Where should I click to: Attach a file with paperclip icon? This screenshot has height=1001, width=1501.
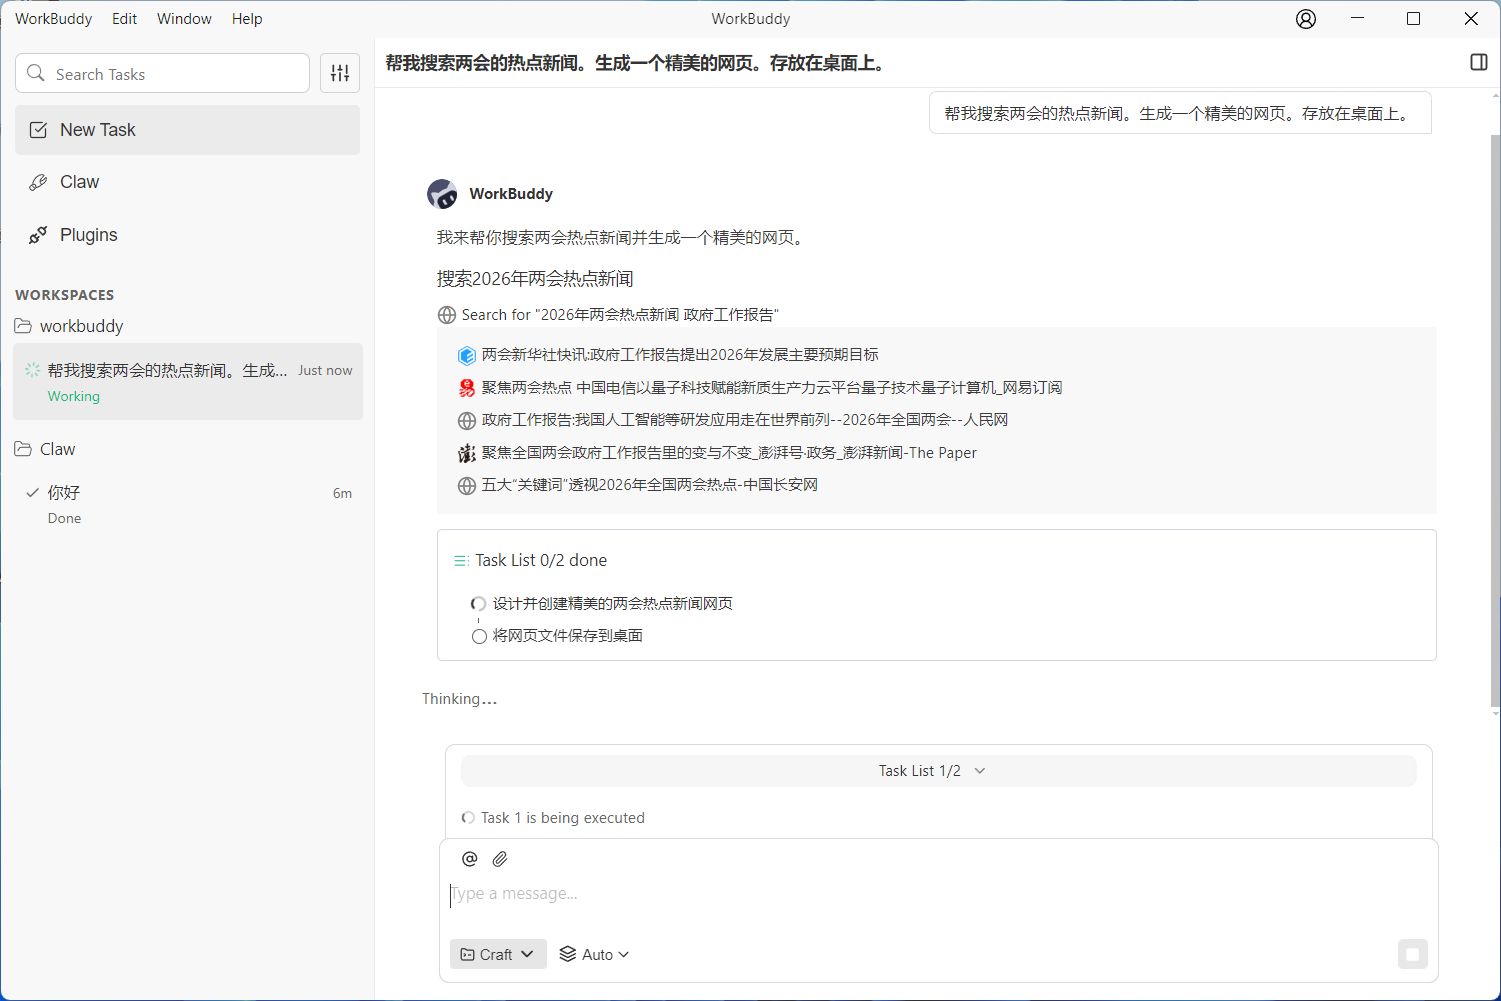[500, 858]
